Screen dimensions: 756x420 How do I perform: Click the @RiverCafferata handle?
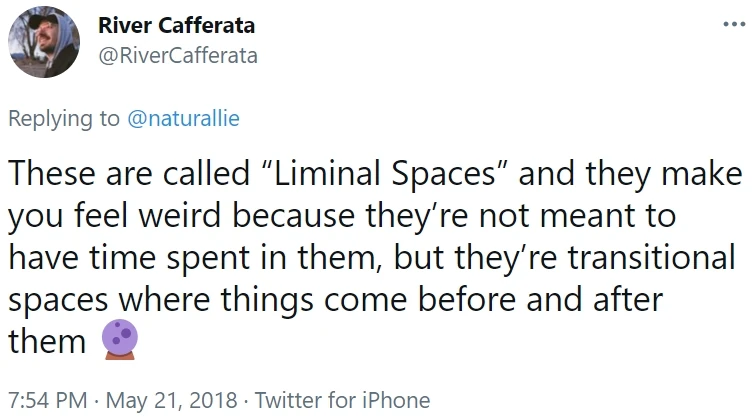(177, 57)
